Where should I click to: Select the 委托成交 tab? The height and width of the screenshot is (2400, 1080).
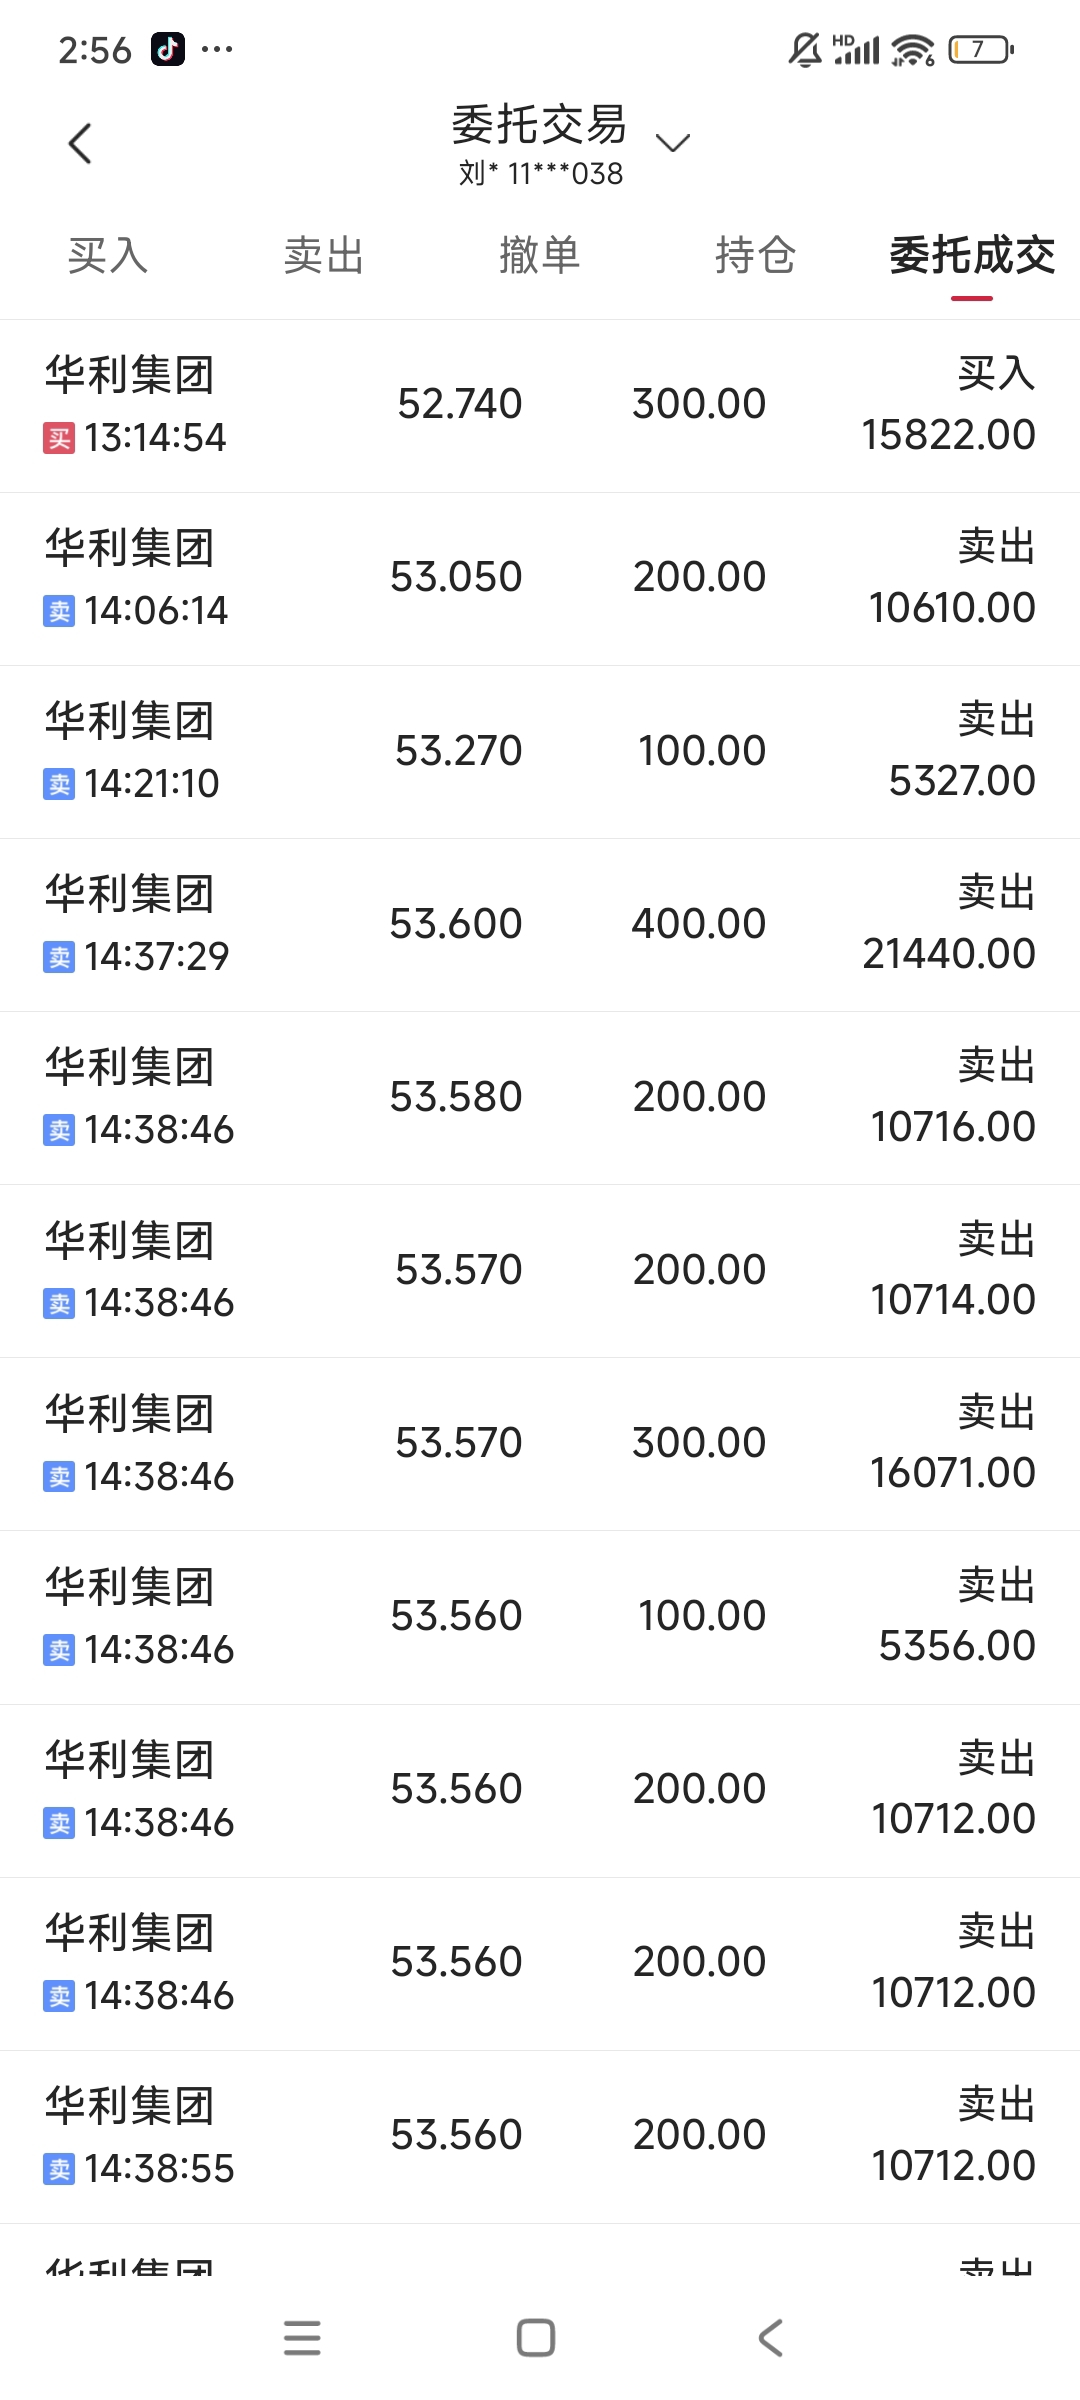pyautogui.click(x=972, y=256)
